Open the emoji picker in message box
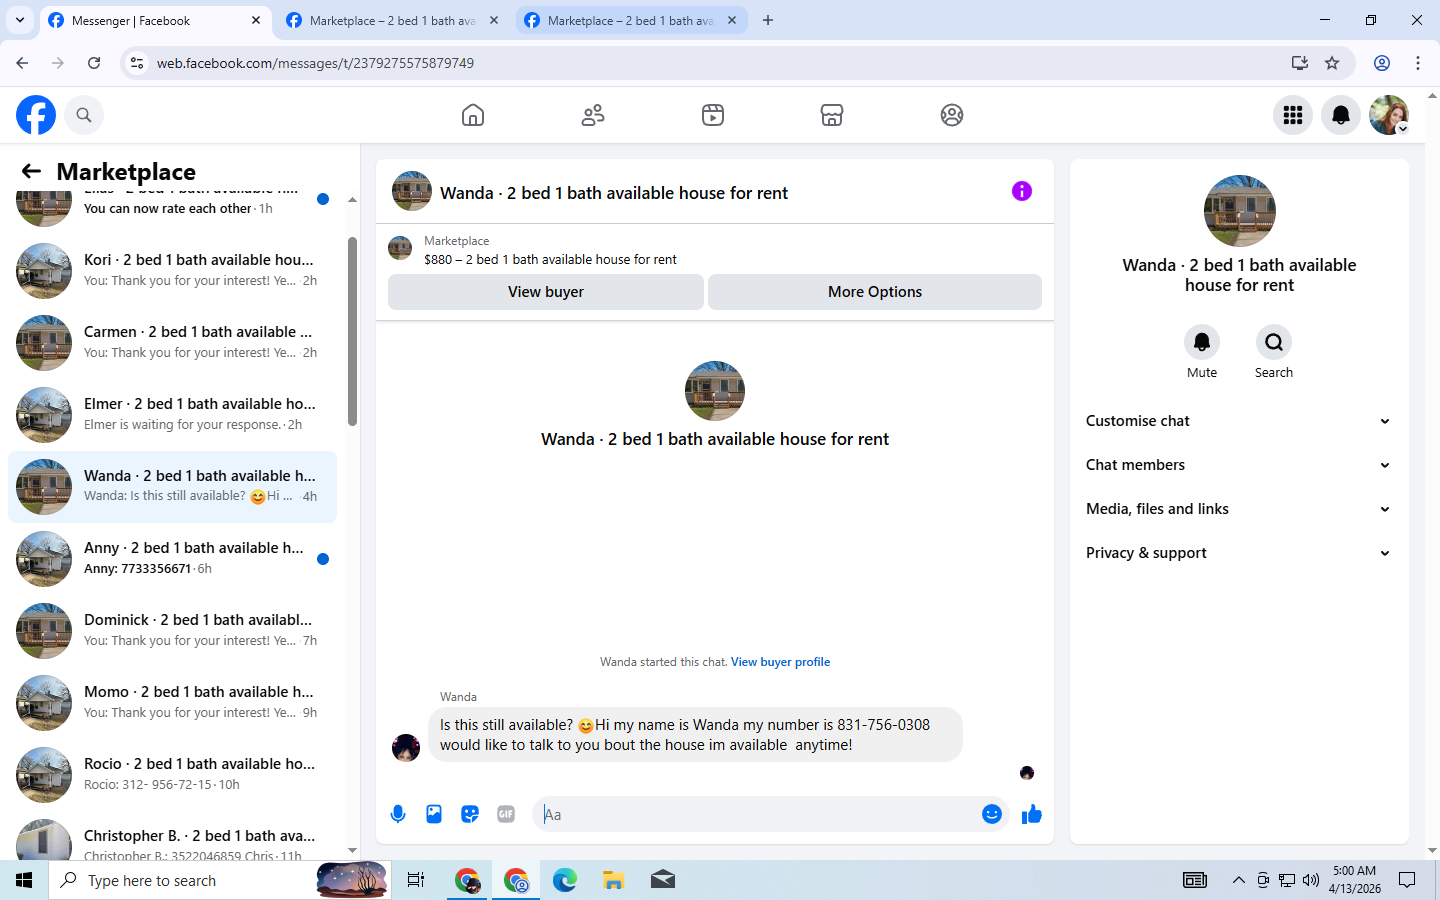This screenshot has height=900, width=1440. click(x=992, y=814)
